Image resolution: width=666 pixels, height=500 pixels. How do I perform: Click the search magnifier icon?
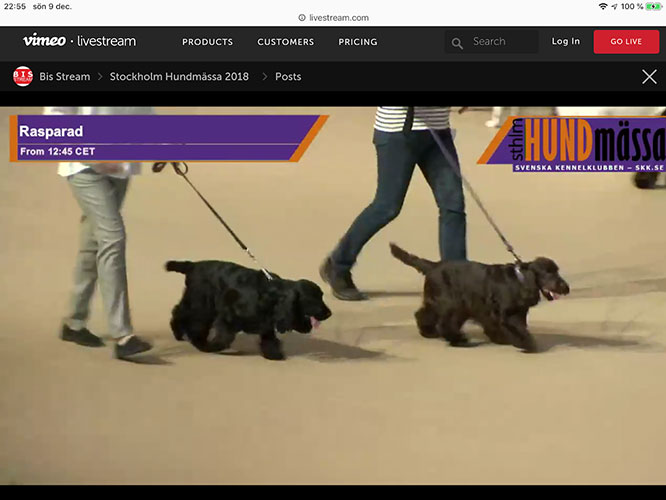click(x=457, y=43)
